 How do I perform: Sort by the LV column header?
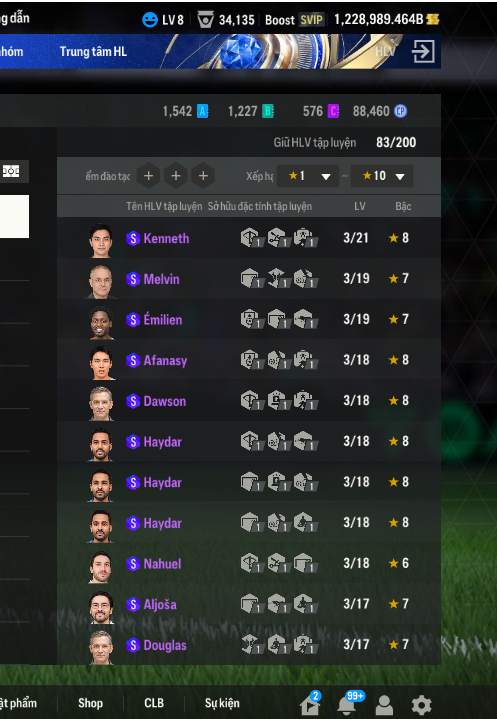(x=360, y=206)
